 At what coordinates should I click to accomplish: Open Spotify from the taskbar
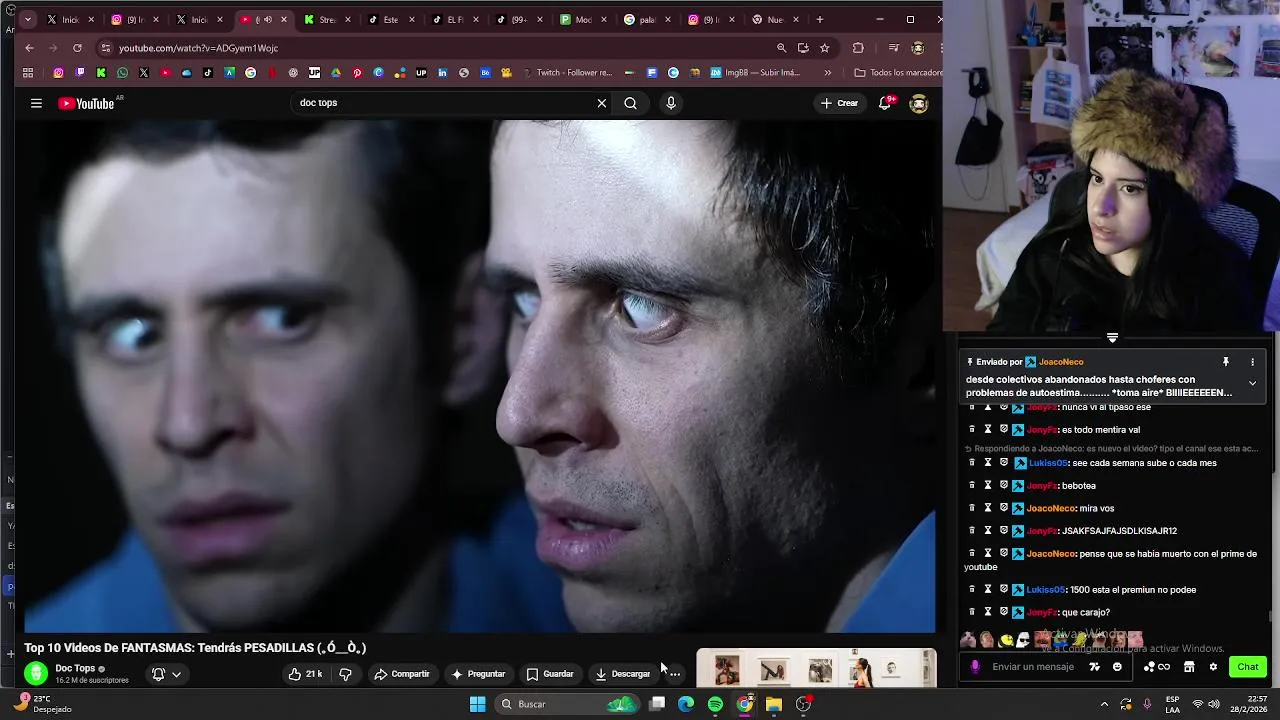click(715, 704)
